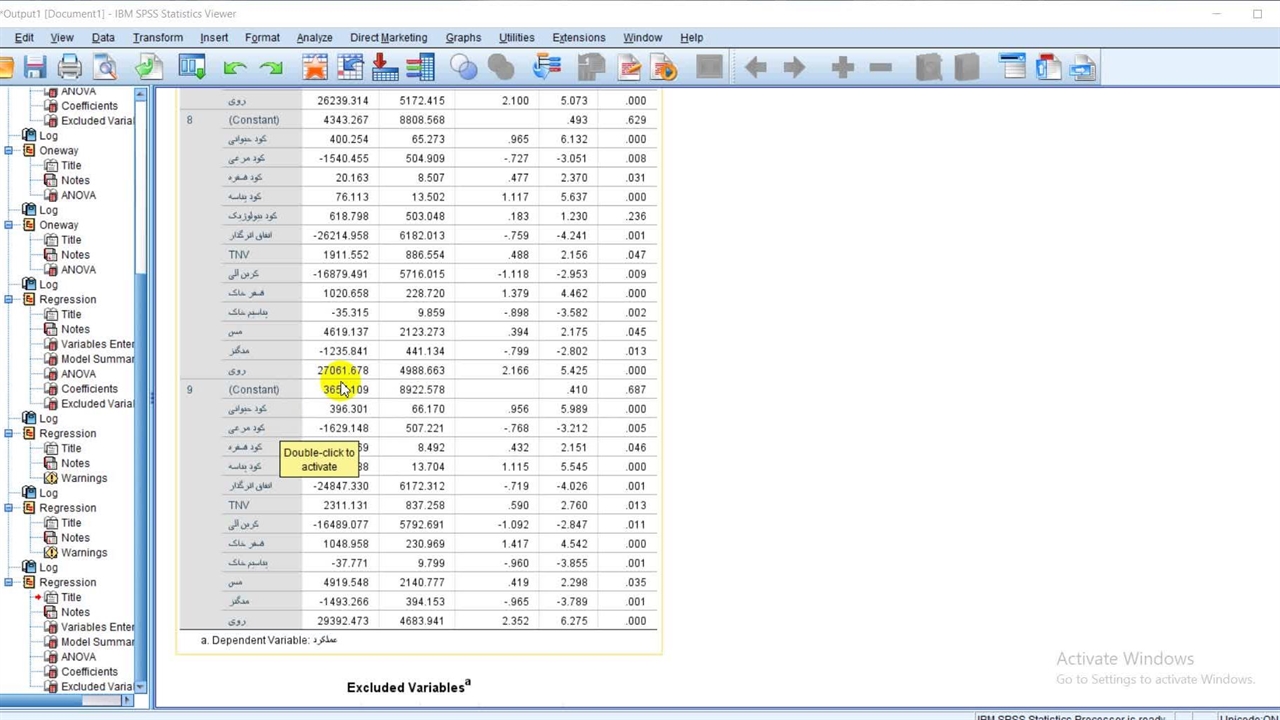Image resolution: width=1280 pixels, height=720 pixels.
Task: Open the Recall recent dialogs icon
Action: [x=191, y=68]
